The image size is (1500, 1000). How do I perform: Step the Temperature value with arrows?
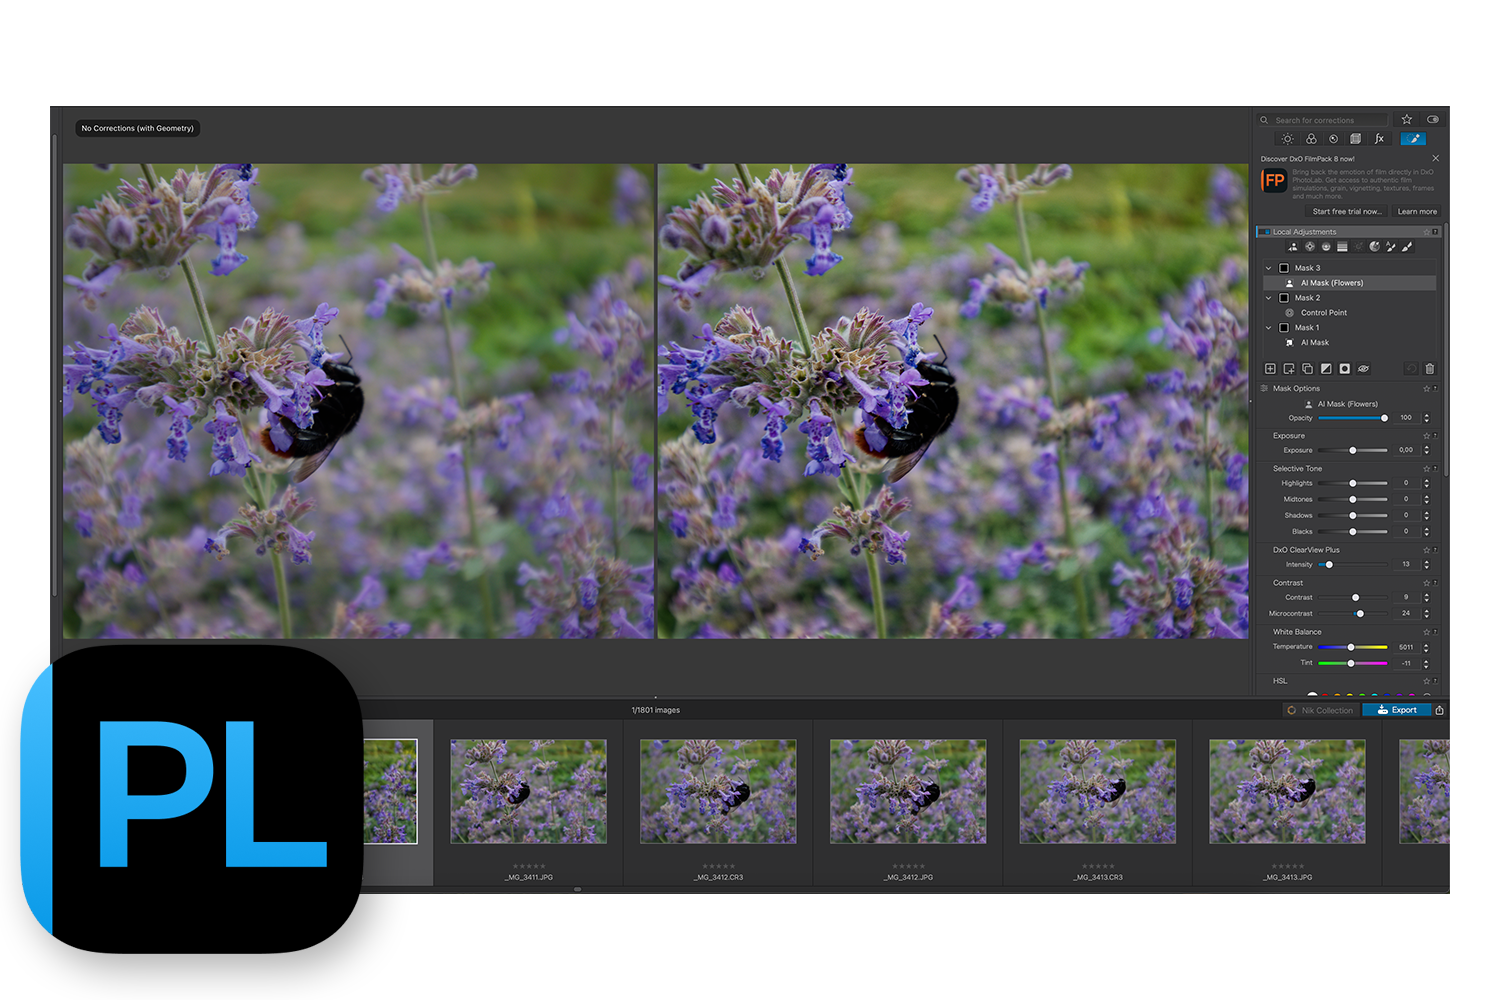(1427, 647)
